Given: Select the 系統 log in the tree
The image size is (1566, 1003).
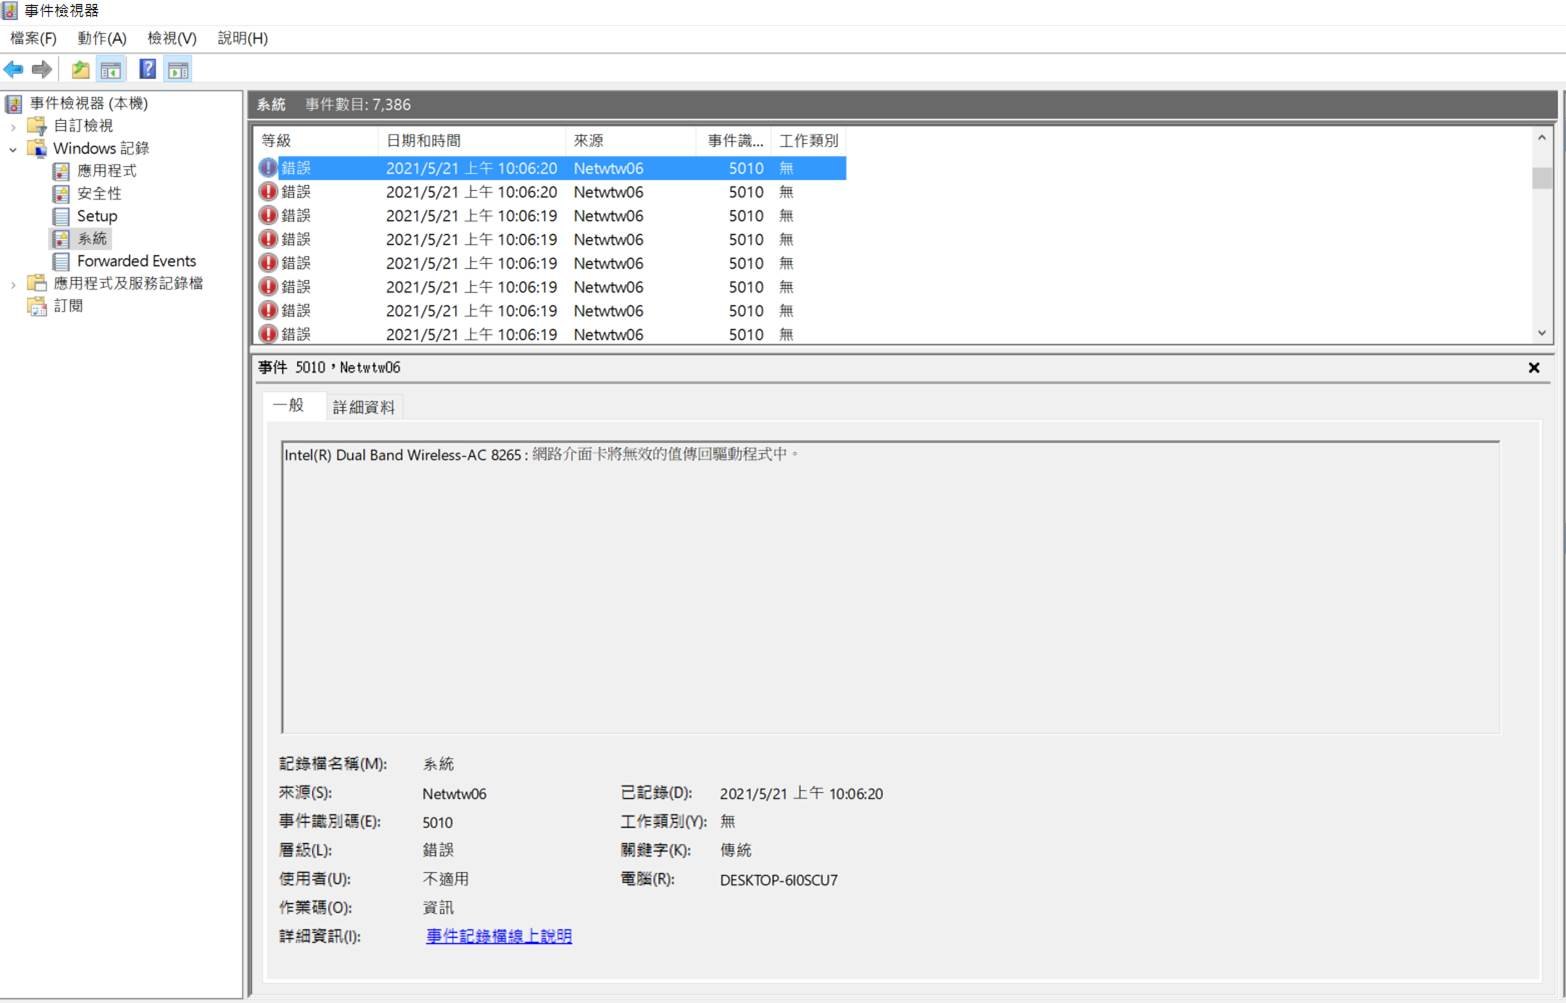Looking at the screenshot, I should coord(92,238).
